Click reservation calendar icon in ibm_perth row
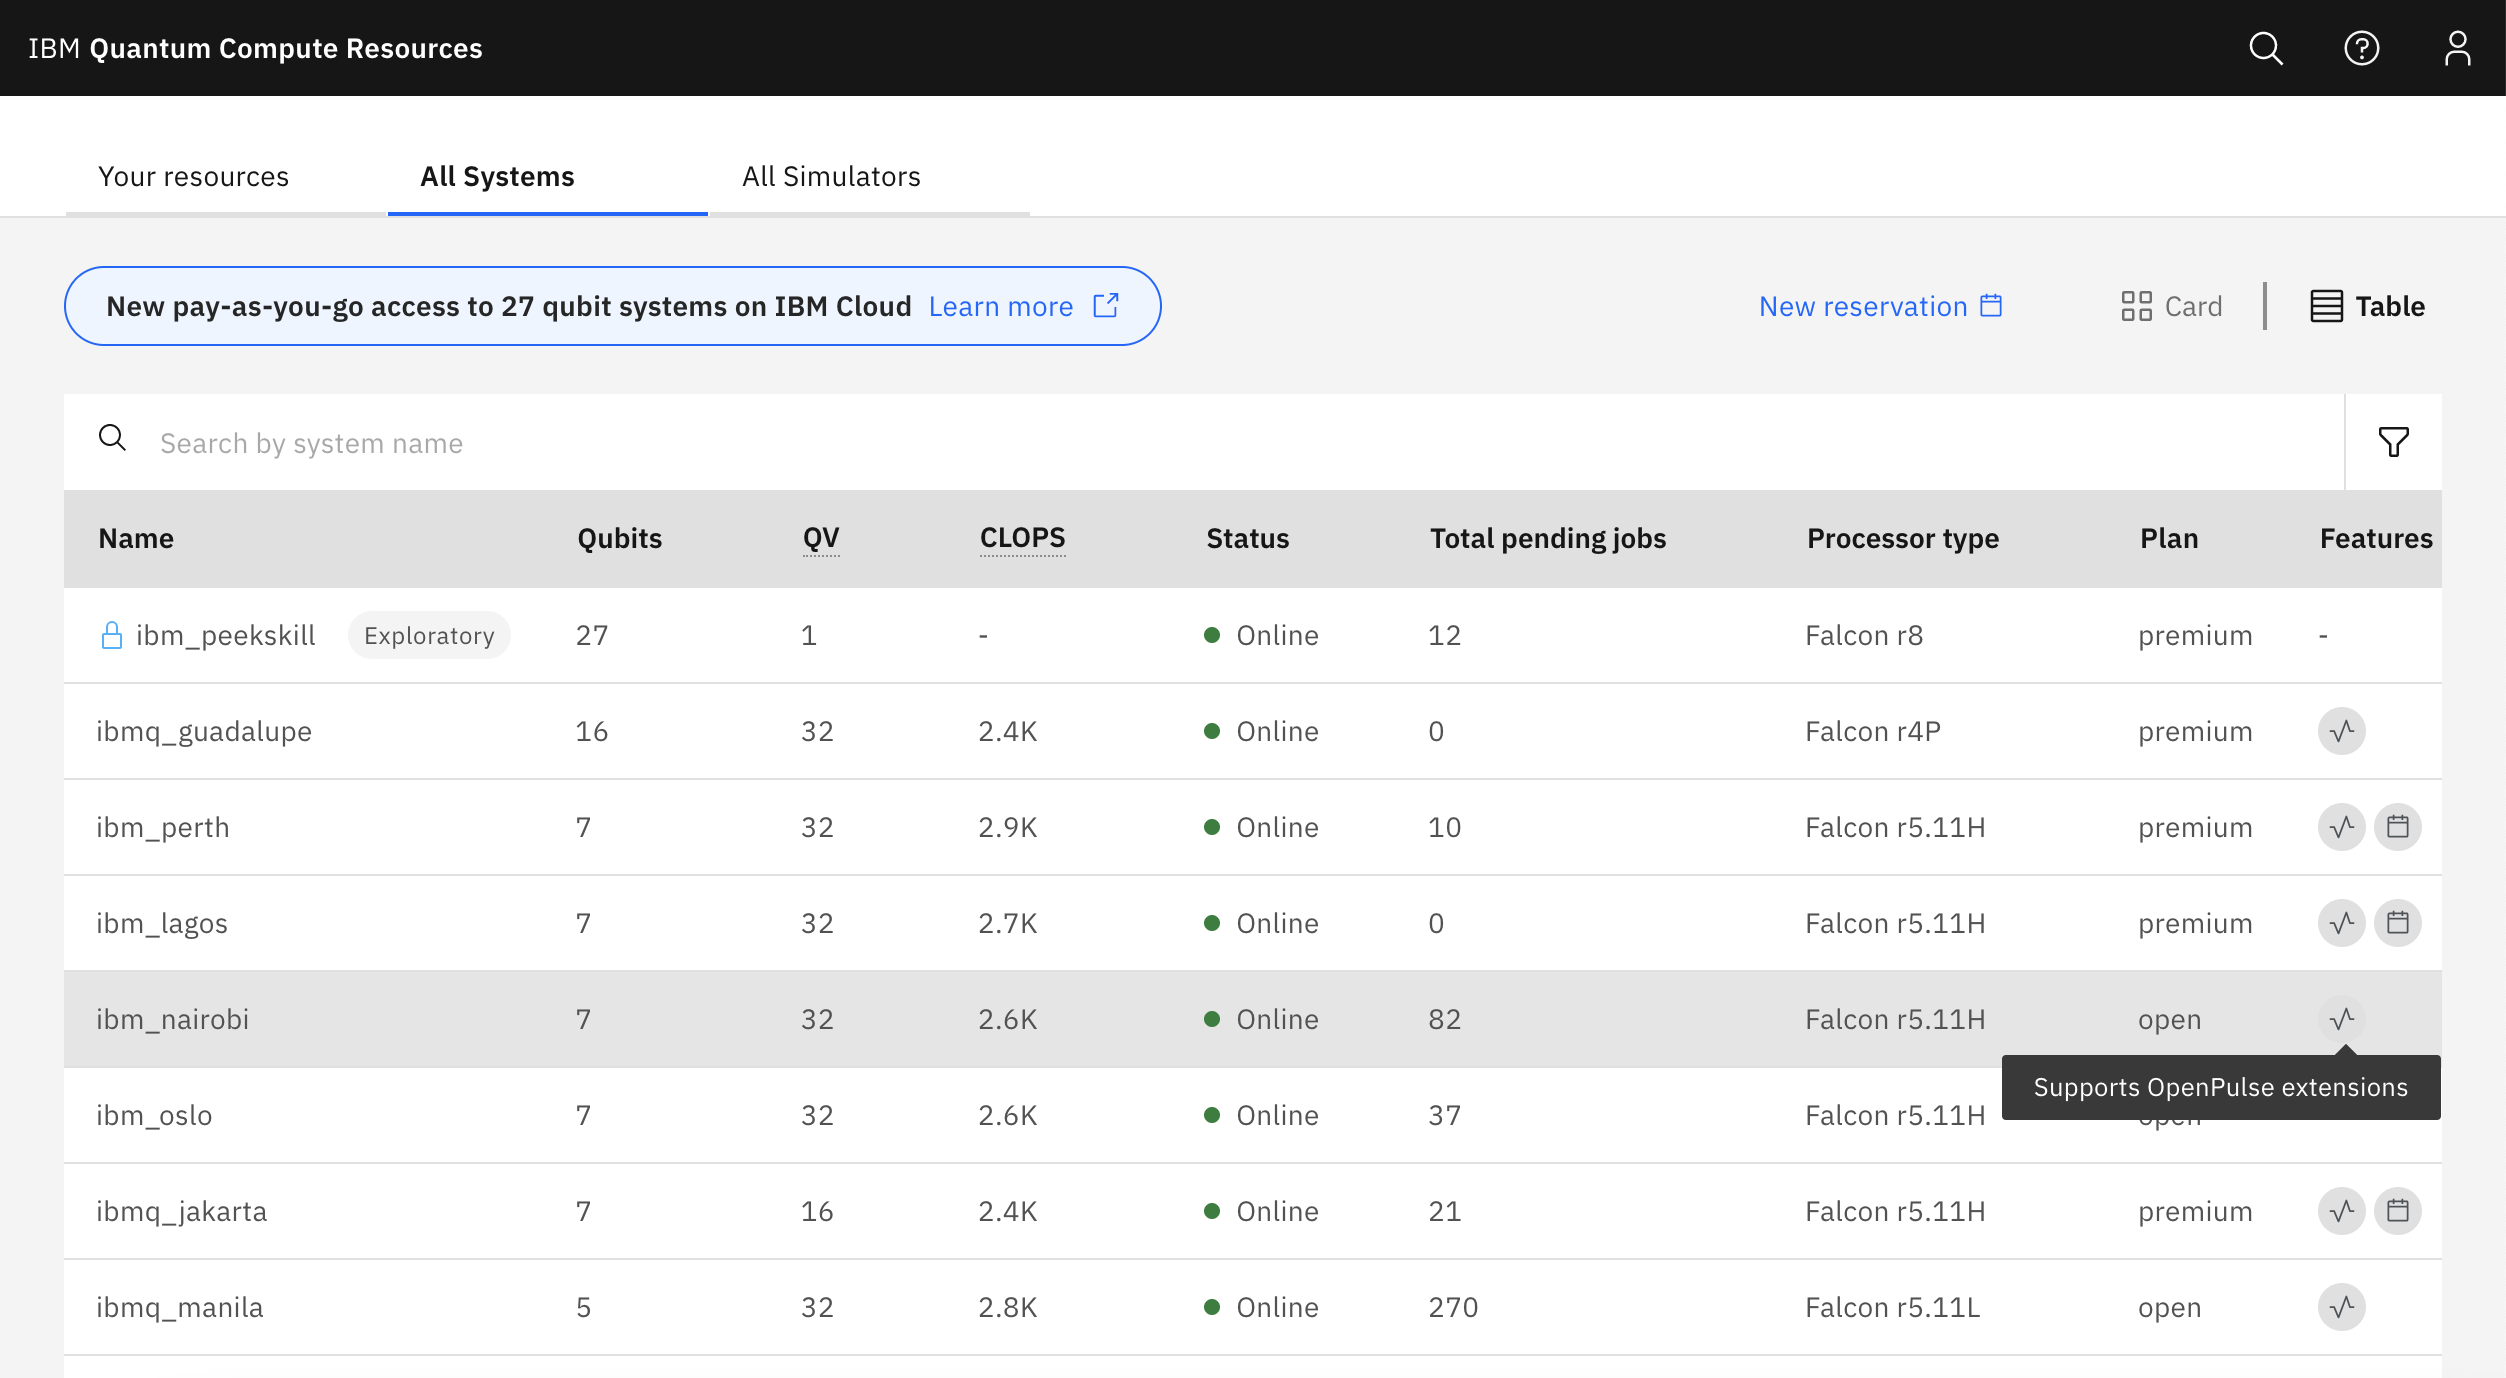The width and height of the screenshot is (2506, 1378). click(2398, 827)
